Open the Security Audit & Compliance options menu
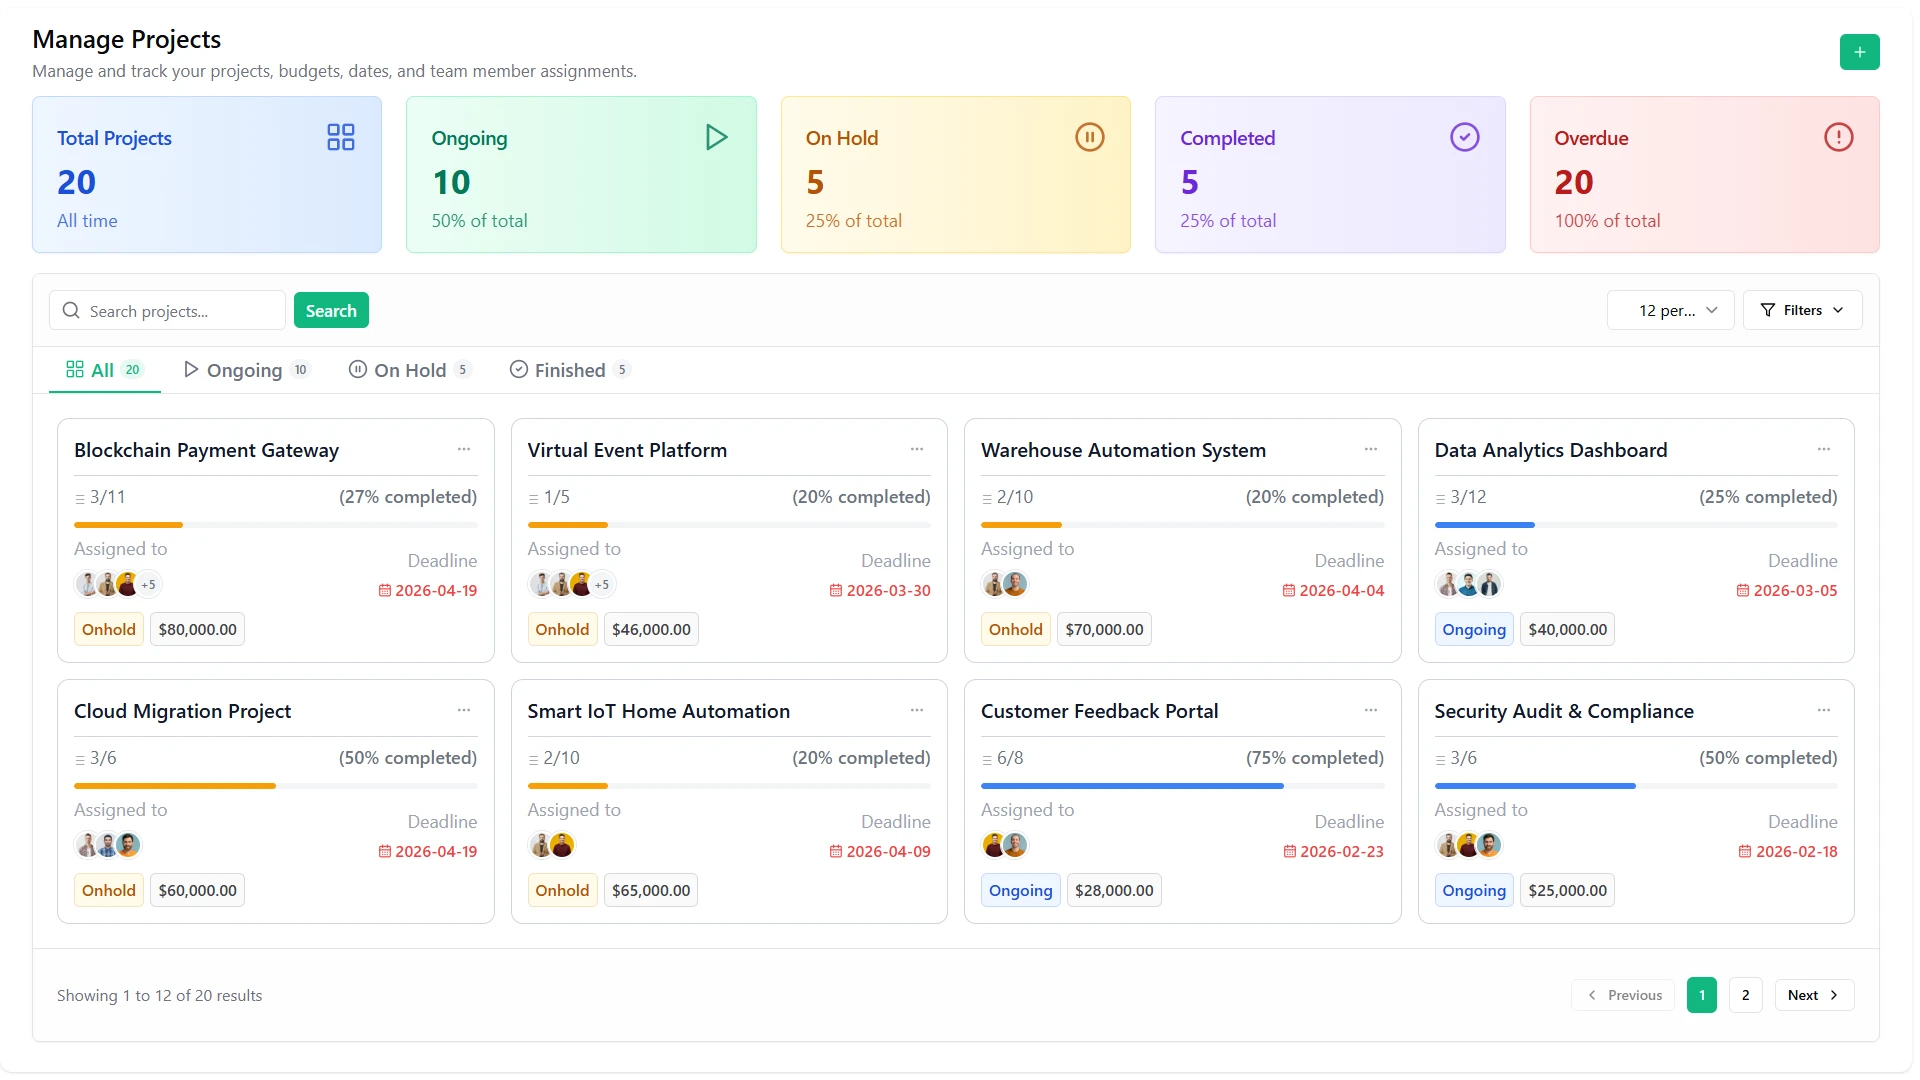The height and width of the screenshot is (1080, 1920). coord(1824,711)
